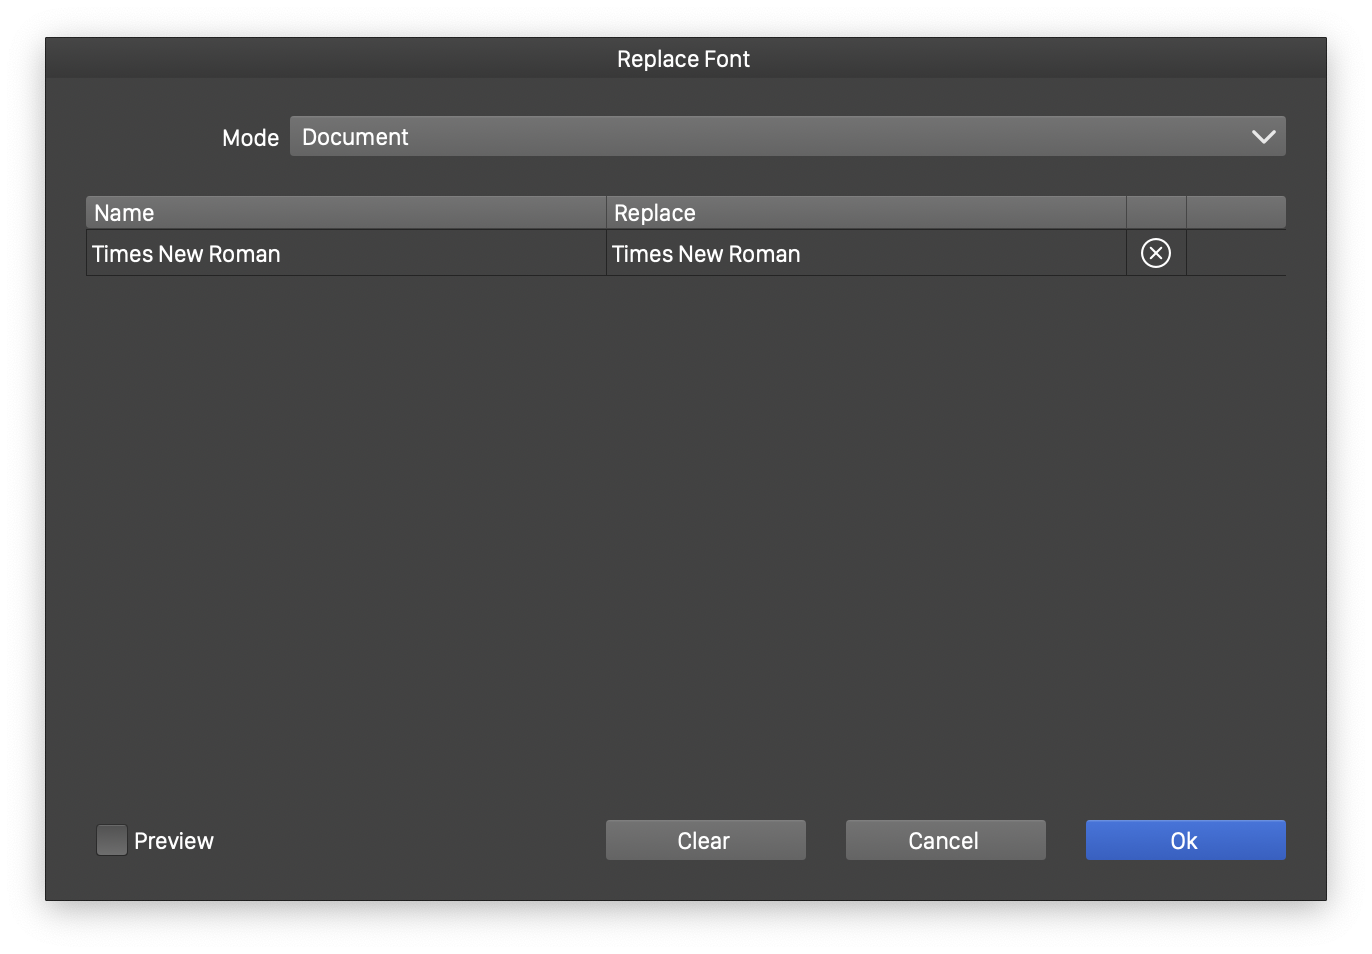Select the Document value in Mode selector
Viewport: 1372px width, 954px height.
point(355,137)
